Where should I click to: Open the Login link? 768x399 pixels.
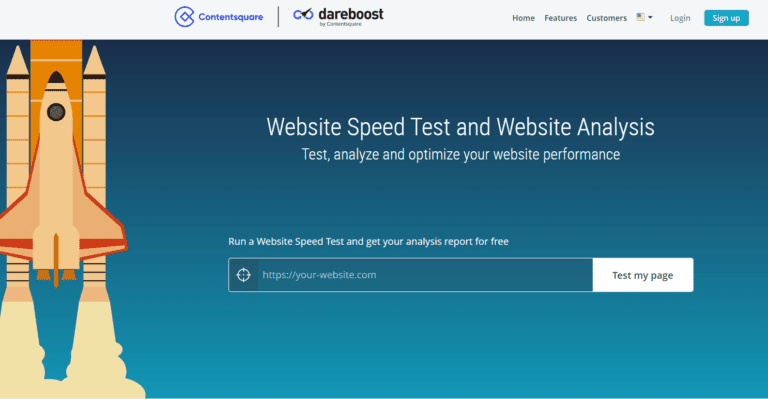pyautogui.click(x=680, y=18)
